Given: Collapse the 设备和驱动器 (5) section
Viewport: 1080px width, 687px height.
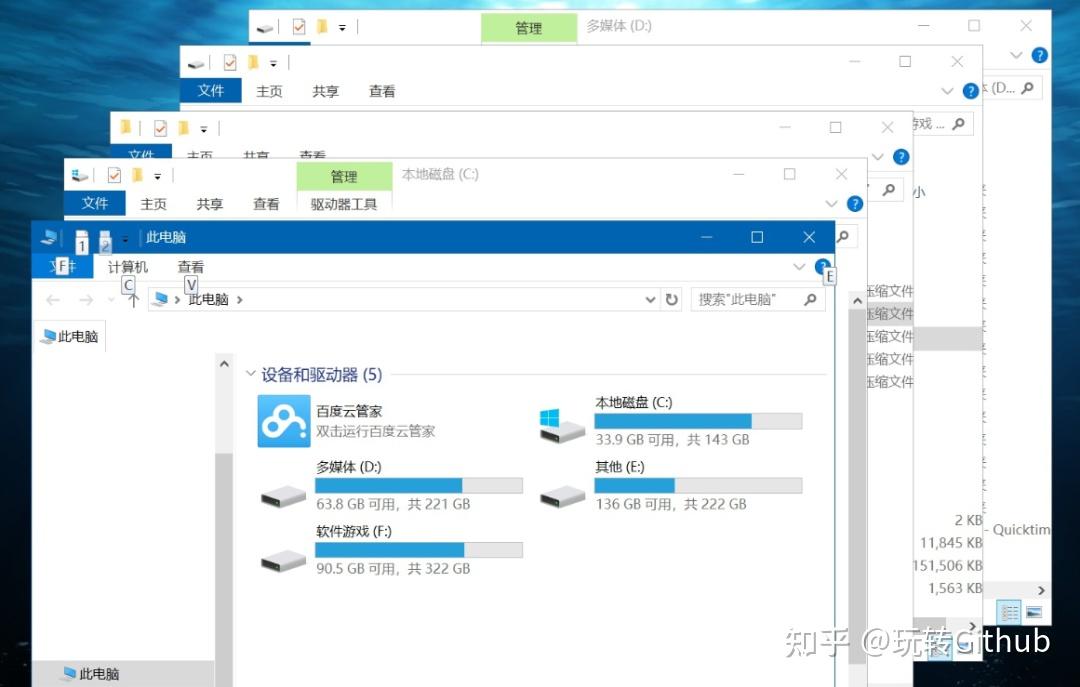Looking at the screenshot, I should 251,373.
